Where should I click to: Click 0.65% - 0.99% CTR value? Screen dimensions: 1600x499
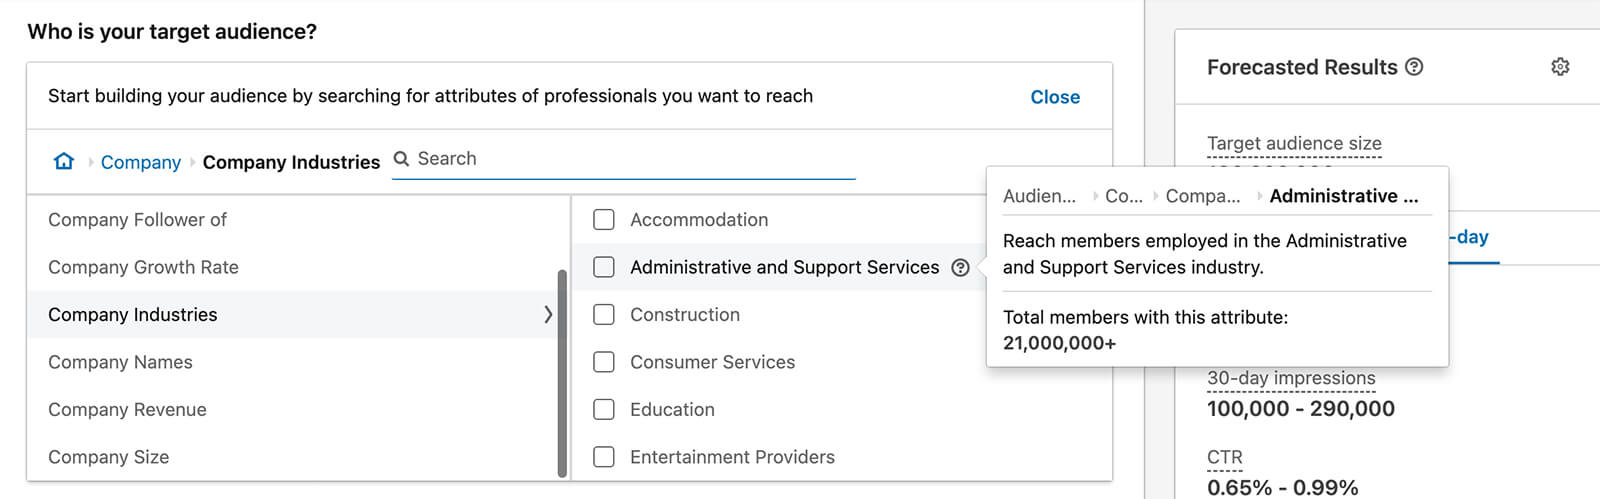1282,487
